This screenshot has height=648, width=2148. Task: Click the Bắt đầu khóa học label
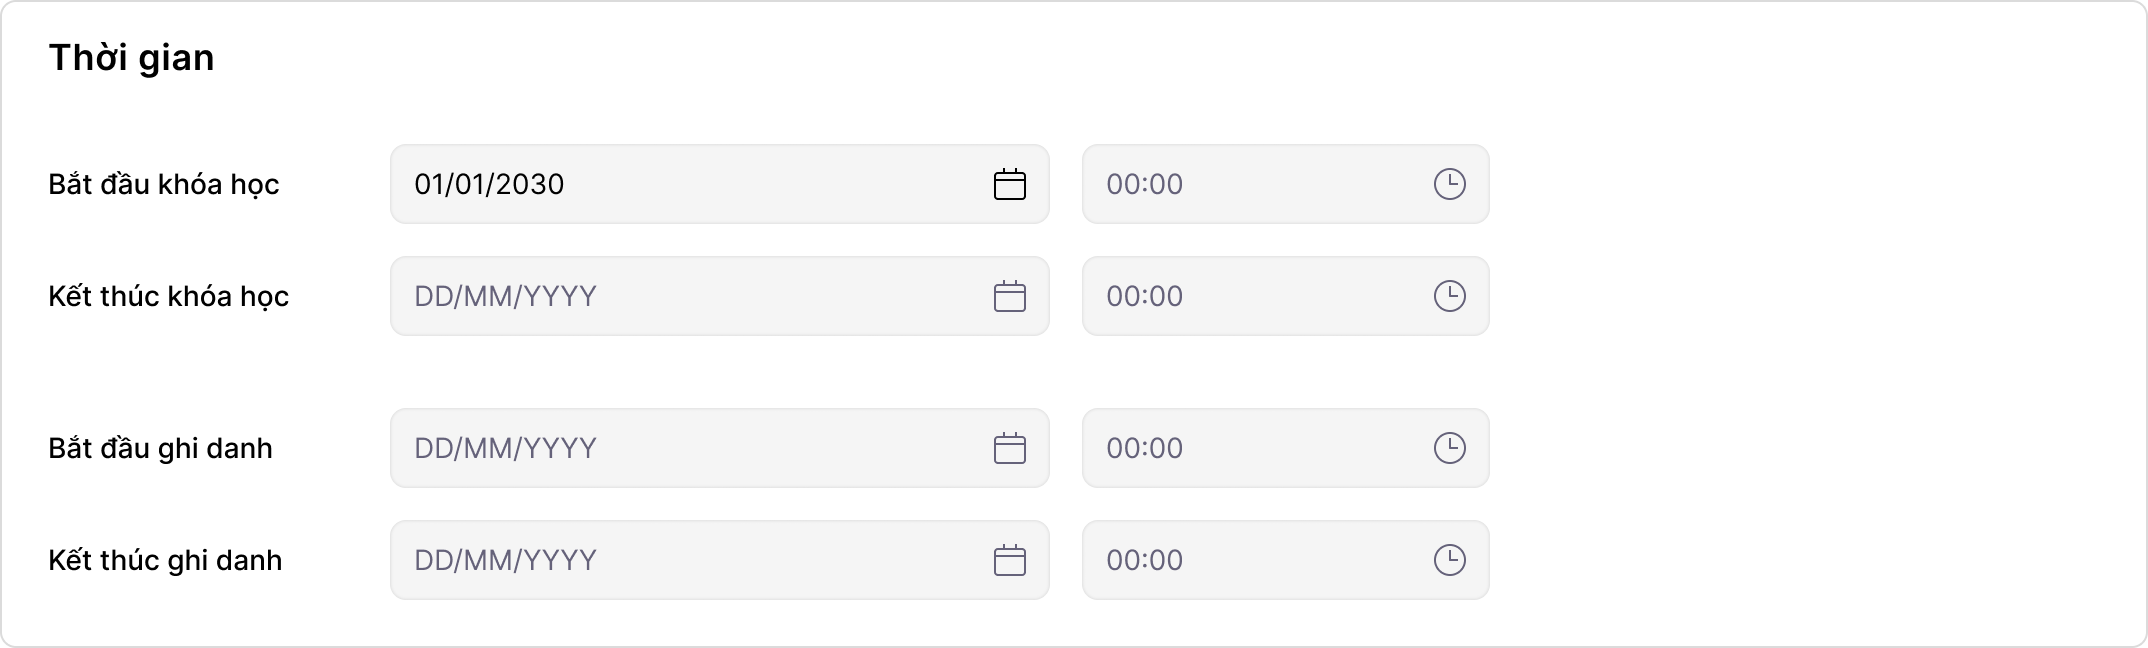[164, 184]
